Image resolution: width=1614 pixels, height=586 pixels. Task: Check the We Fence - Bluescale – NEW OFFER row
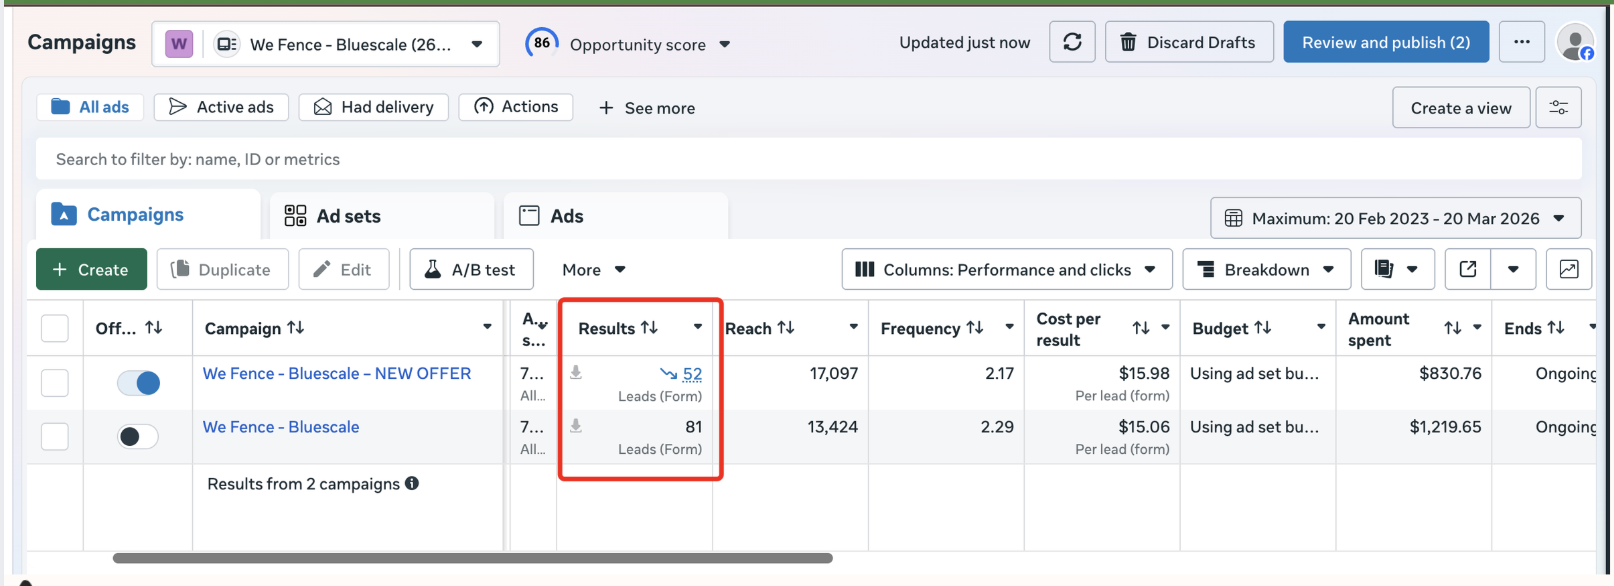pyautogui.click(x=55, y=383)
